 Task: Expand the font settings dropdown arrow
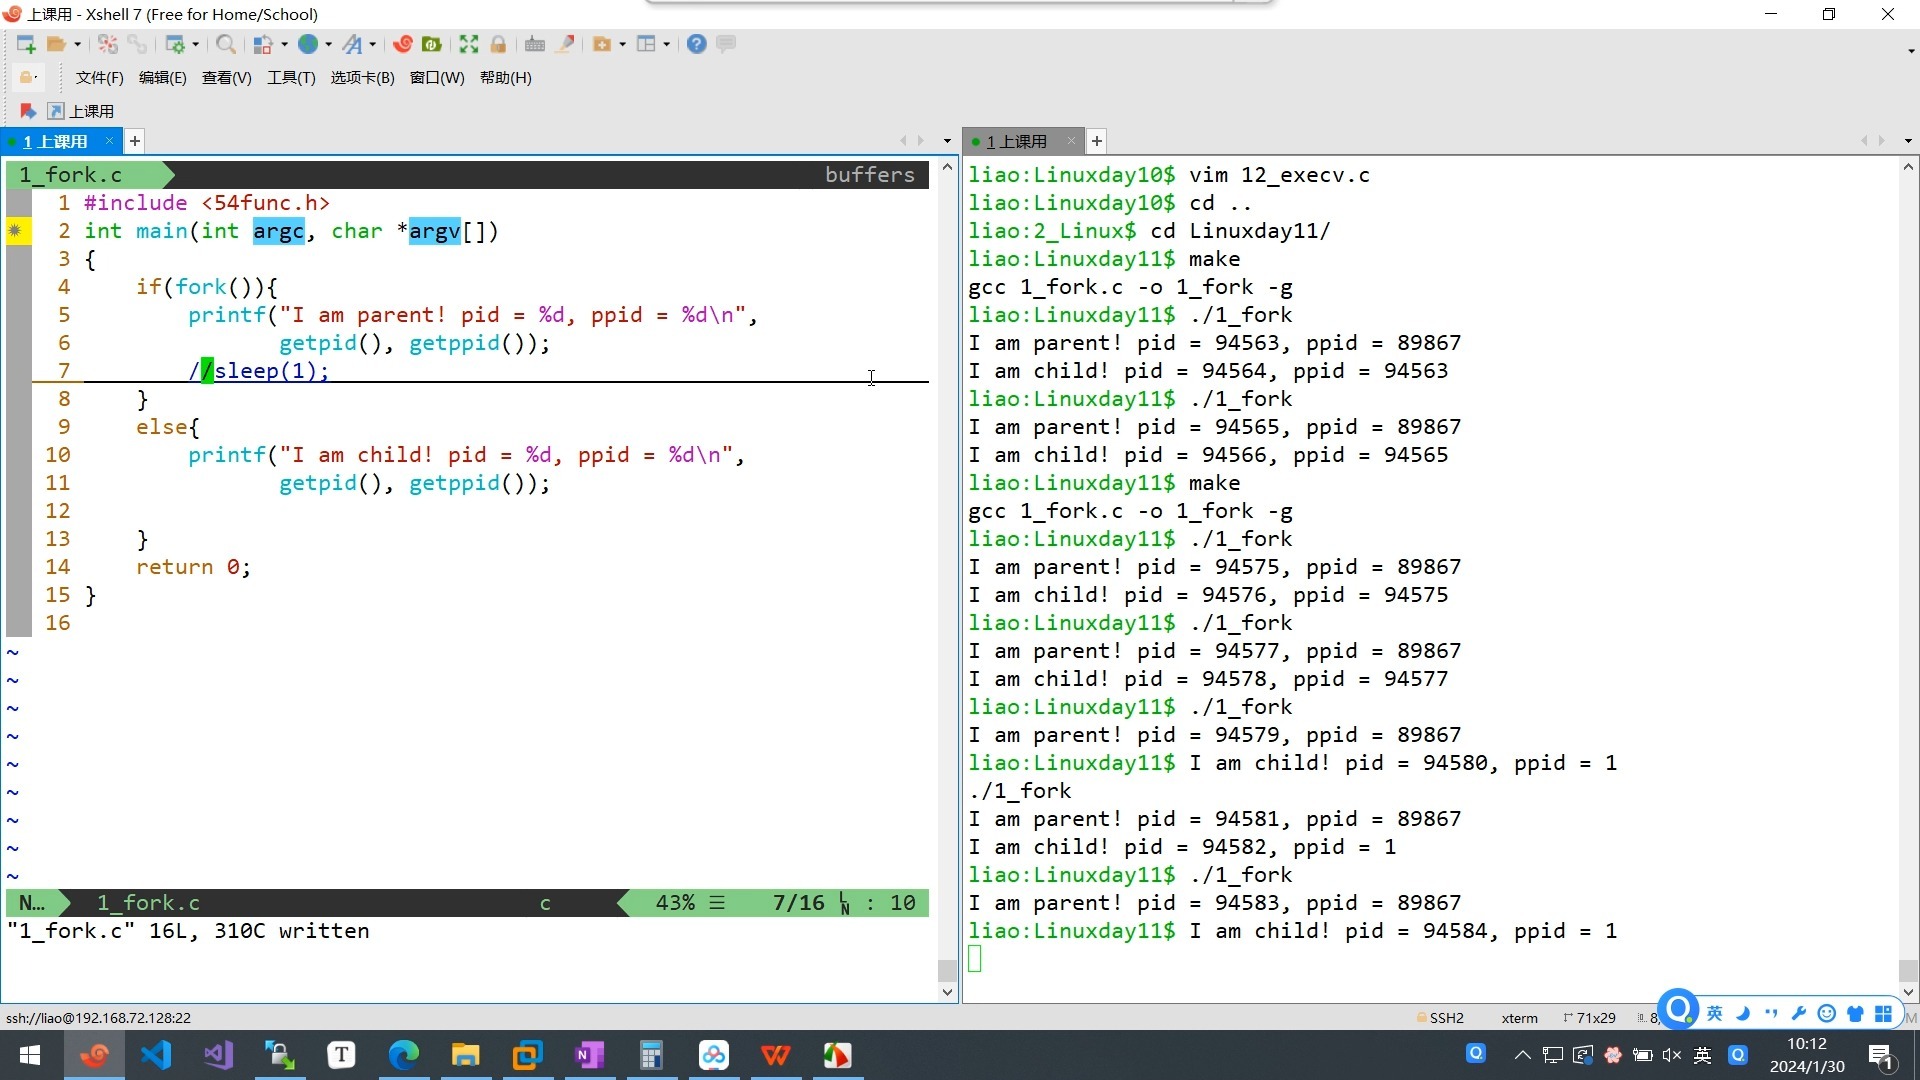click(373, 44)
